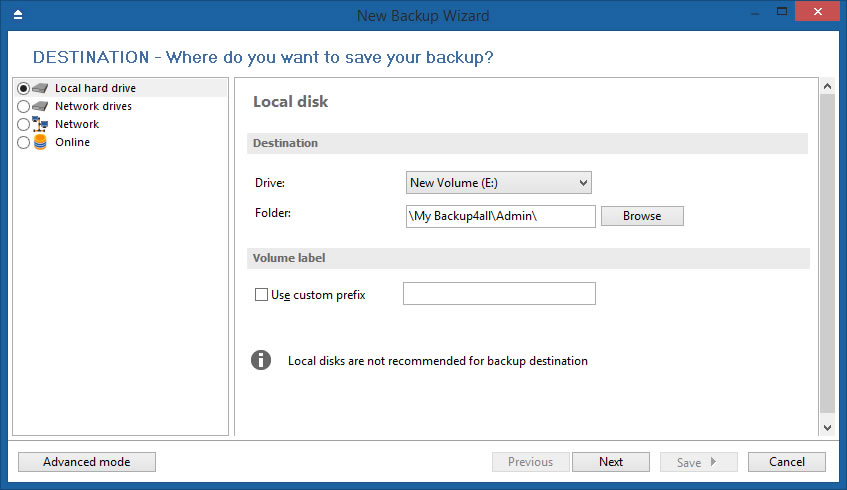Click the Folder path input field
The width and height of the screenshot is (847, 490).
[x=501, y=216]
